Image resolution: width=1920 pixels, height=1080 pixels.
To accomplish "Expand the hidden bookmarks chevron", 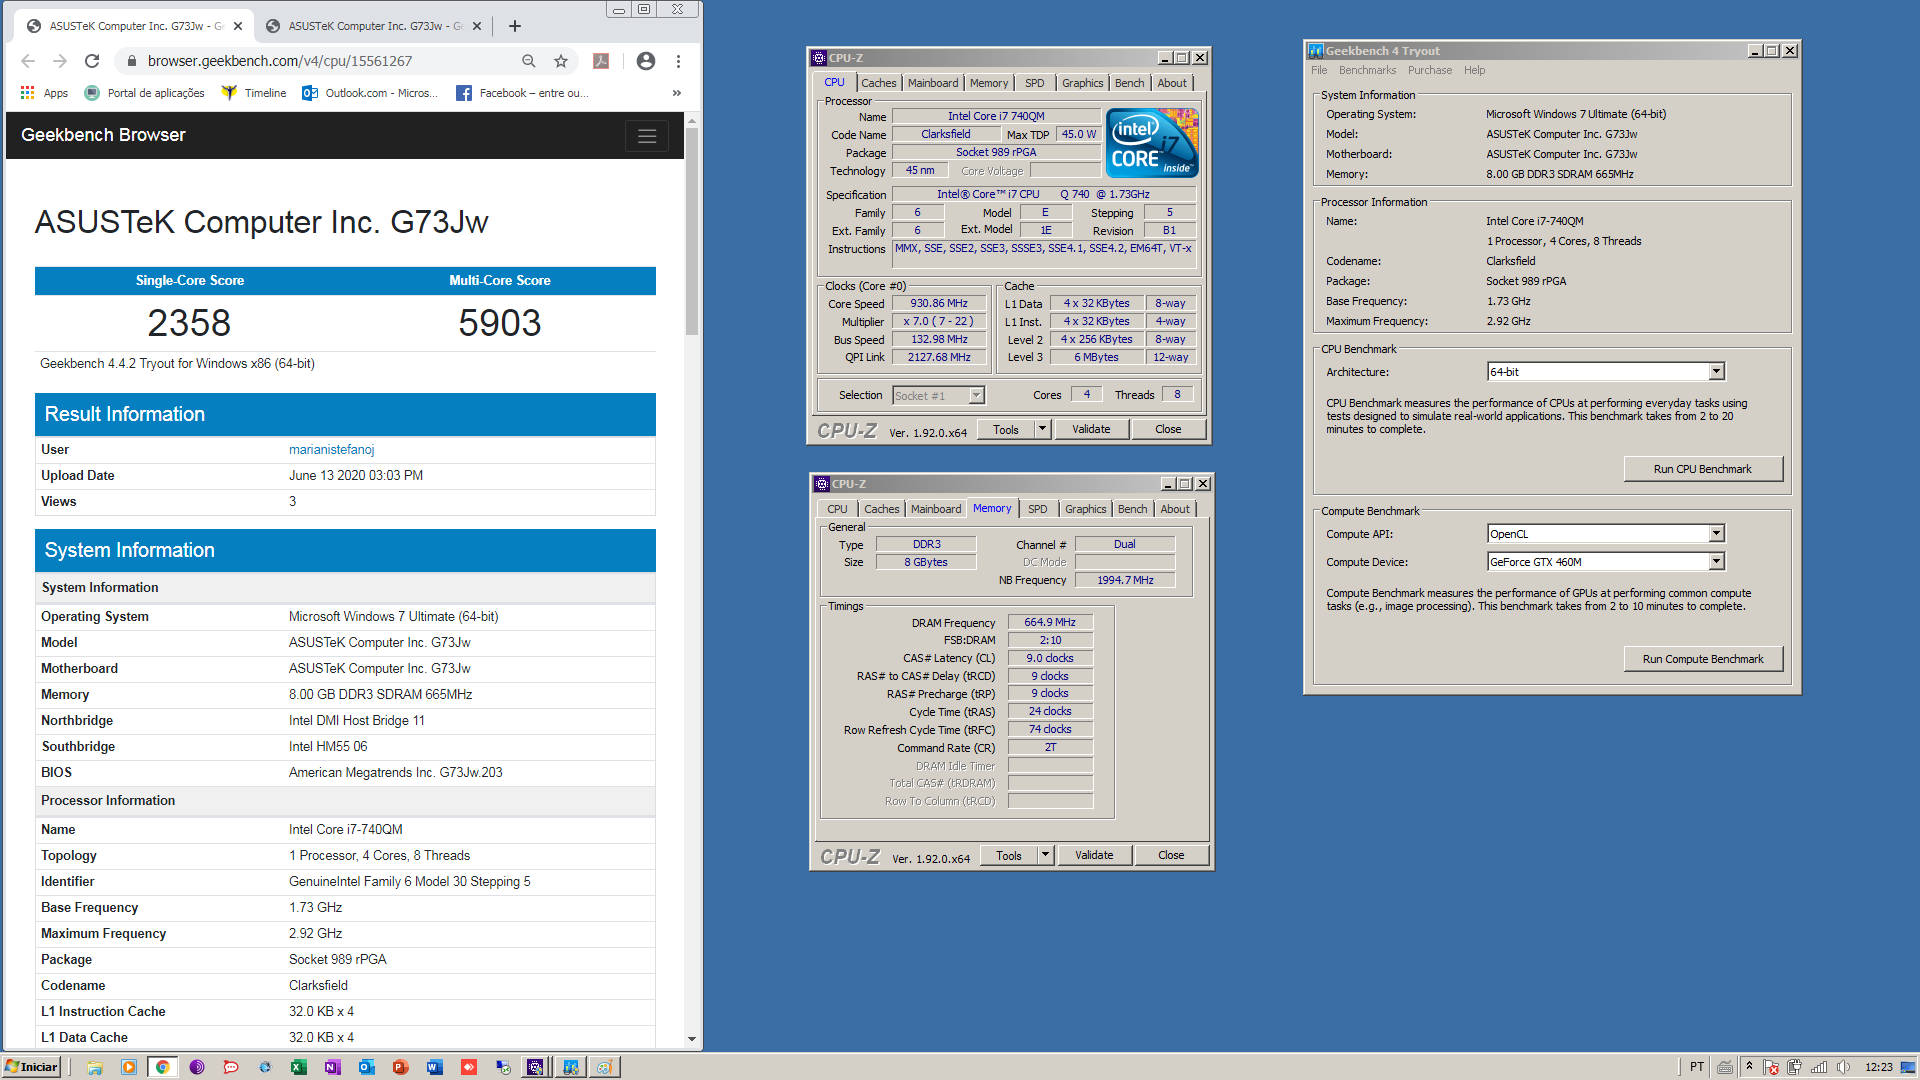I will (x=677, y=93).
